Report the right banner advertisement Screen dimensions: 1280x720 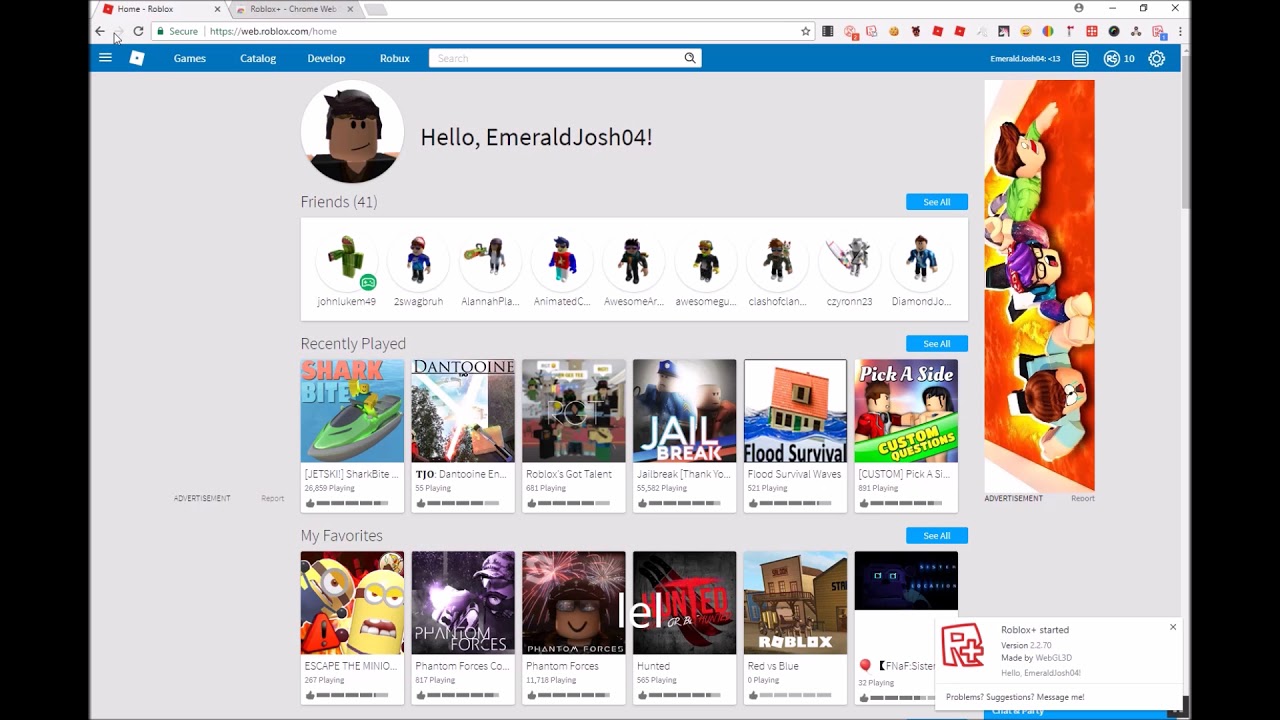tap(1083, 498)
